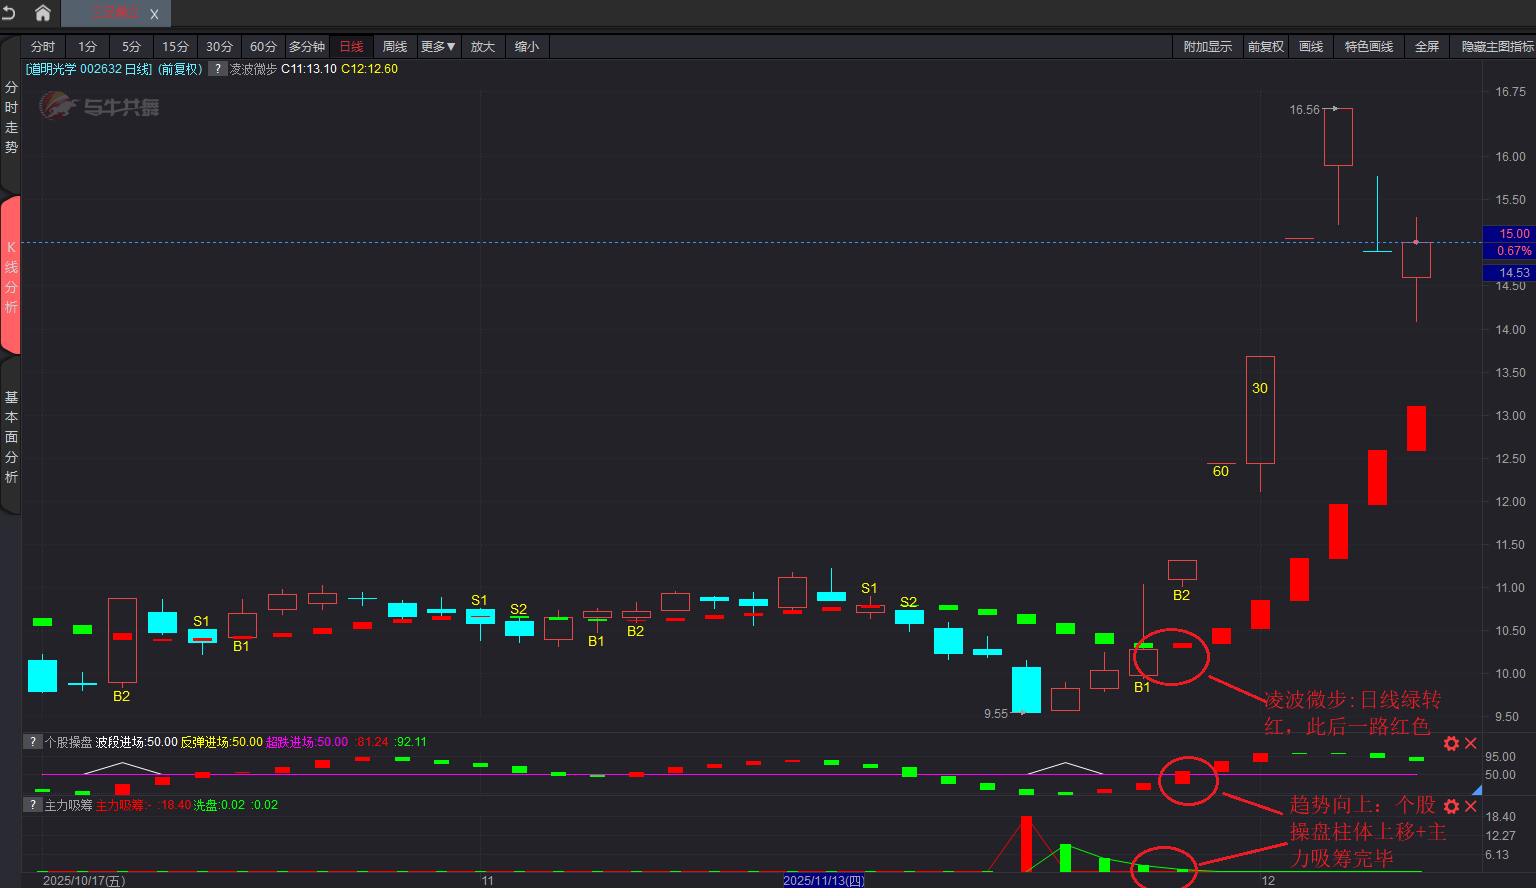1536x888 pixels.
Task: Go to the home page icon
Action: [x=43, y=13]
